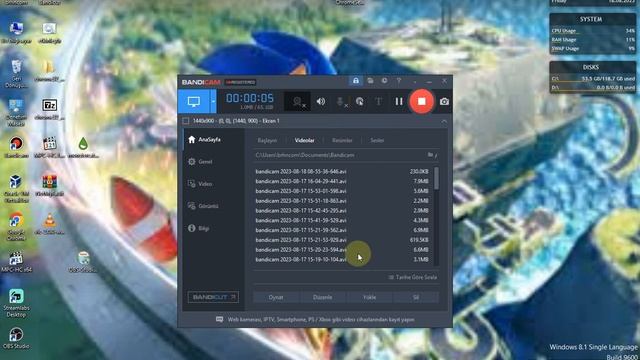The image size is (640, 360).
Task: Click the Oynat play button
Action: [x=276, y=297]
